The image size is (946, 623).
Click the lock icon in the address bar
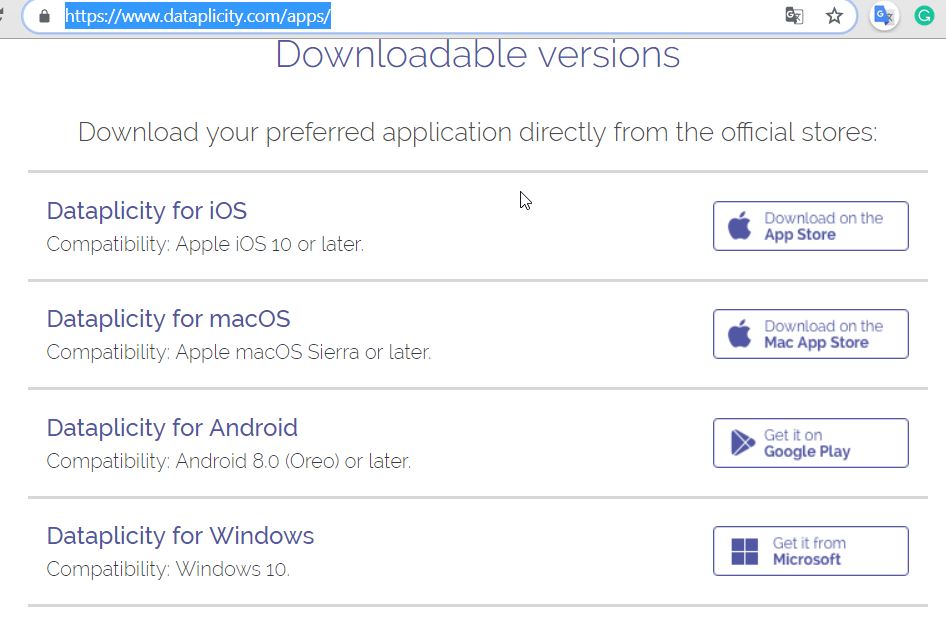[44, 16]
